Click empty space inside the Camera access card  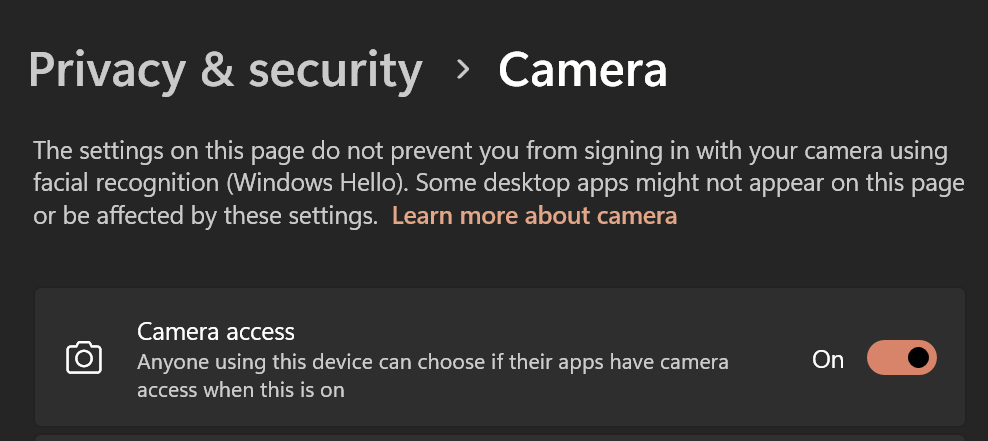(769, 315)
